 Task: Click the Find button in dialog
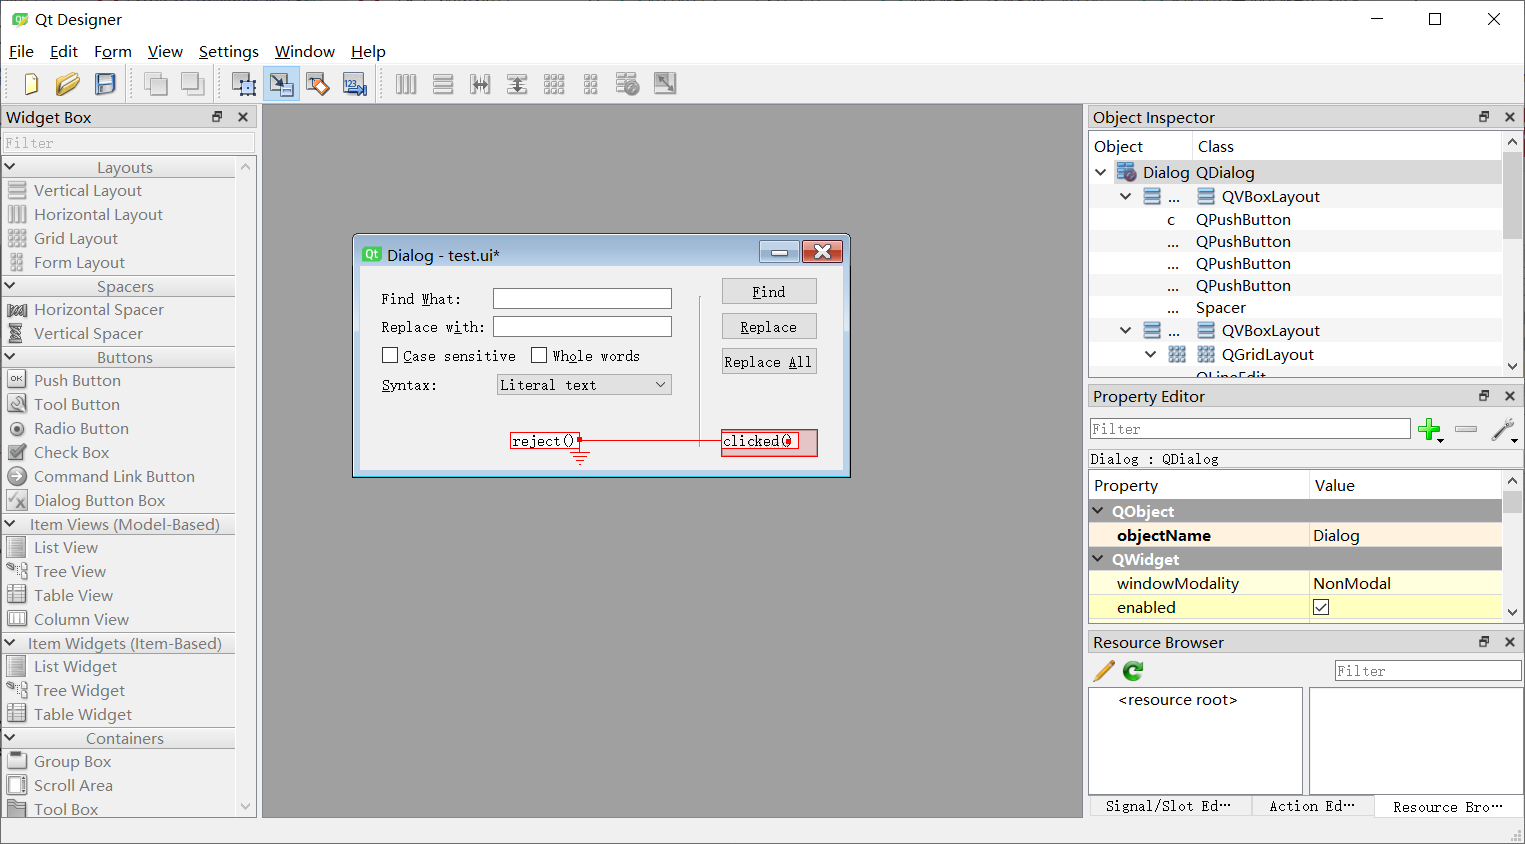tap(769, 291)
